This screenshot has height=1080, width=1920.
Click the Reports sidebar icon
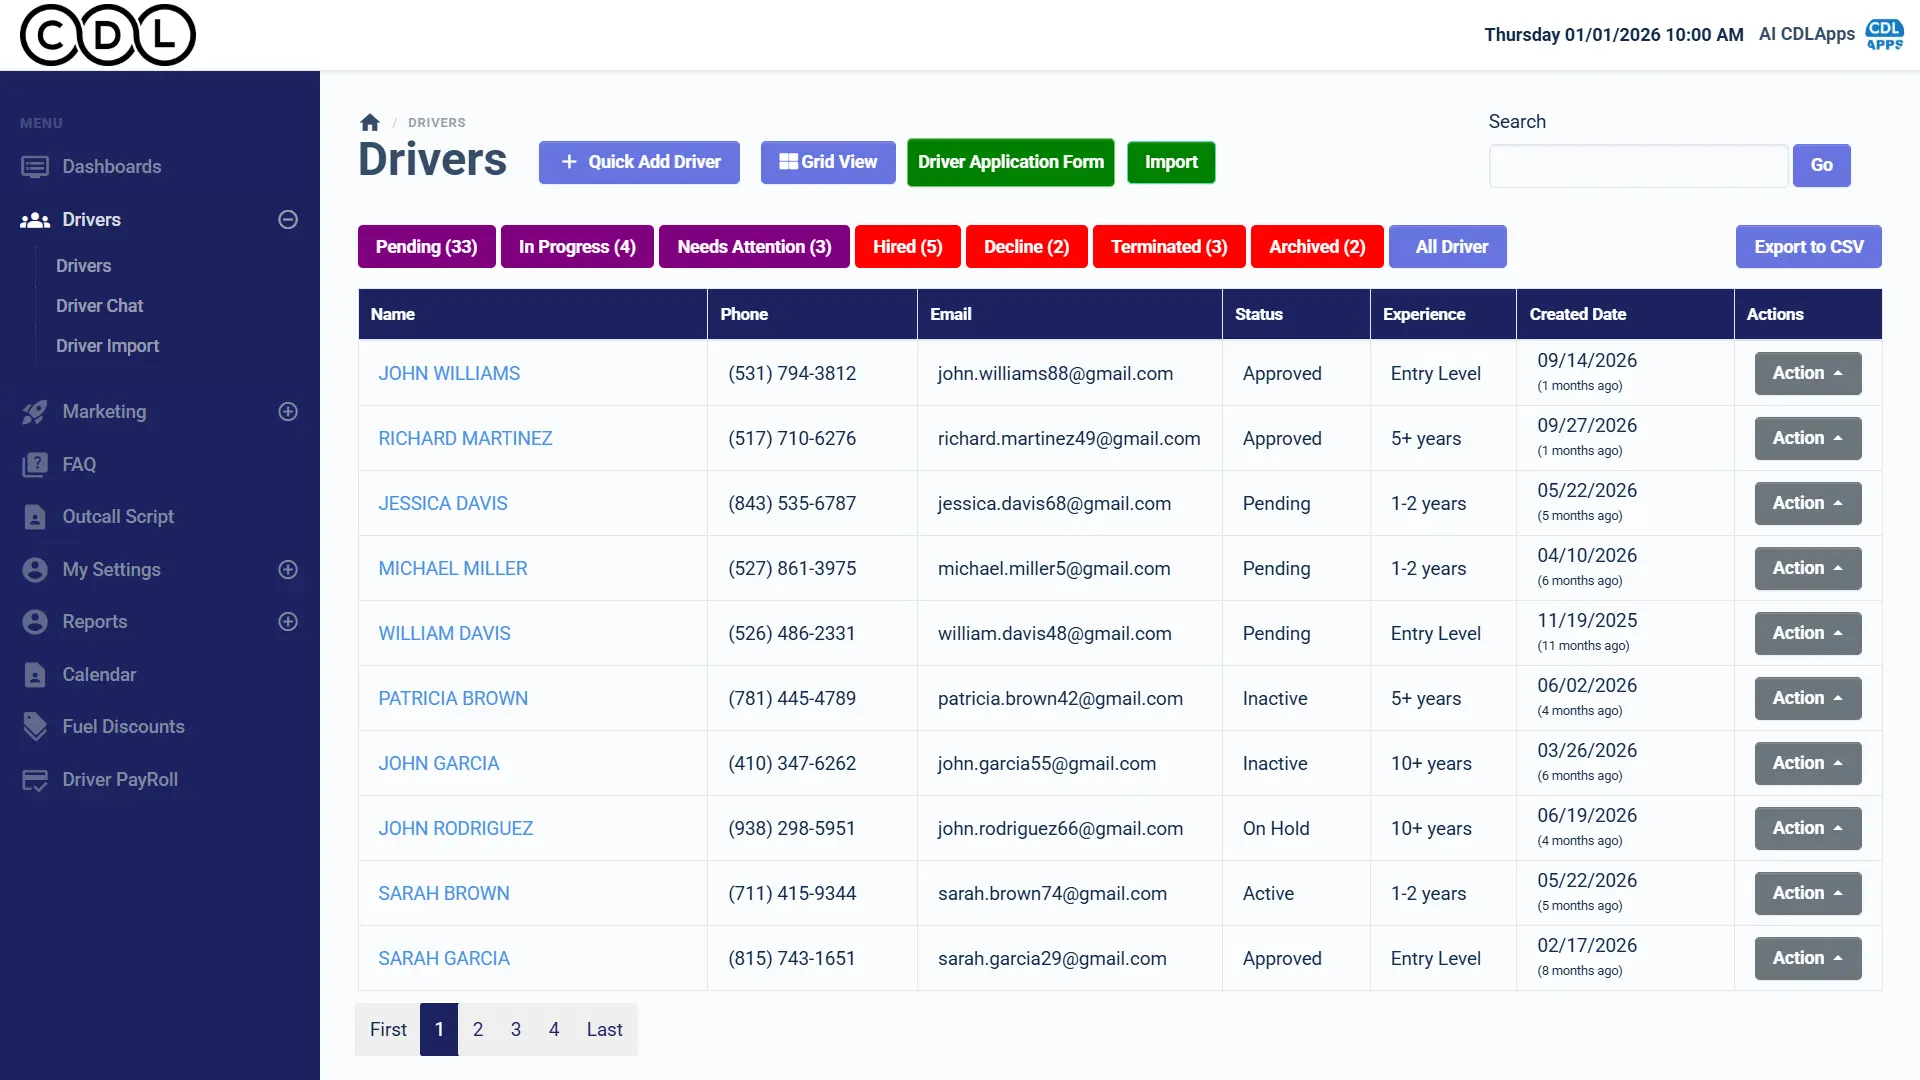pos(35,622)
